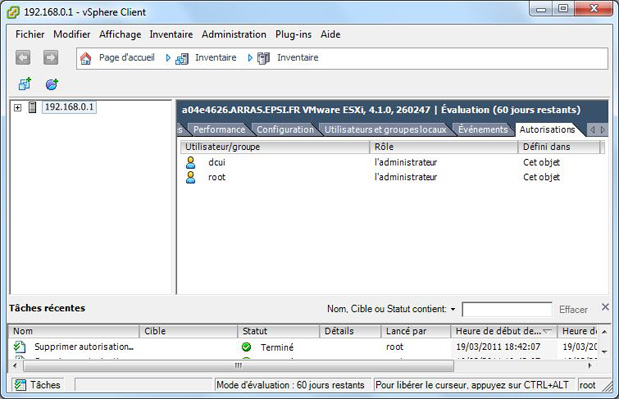619x399 pixels.
Task: Sort tasks by Détails column header
Action: [x=350, y=331]
